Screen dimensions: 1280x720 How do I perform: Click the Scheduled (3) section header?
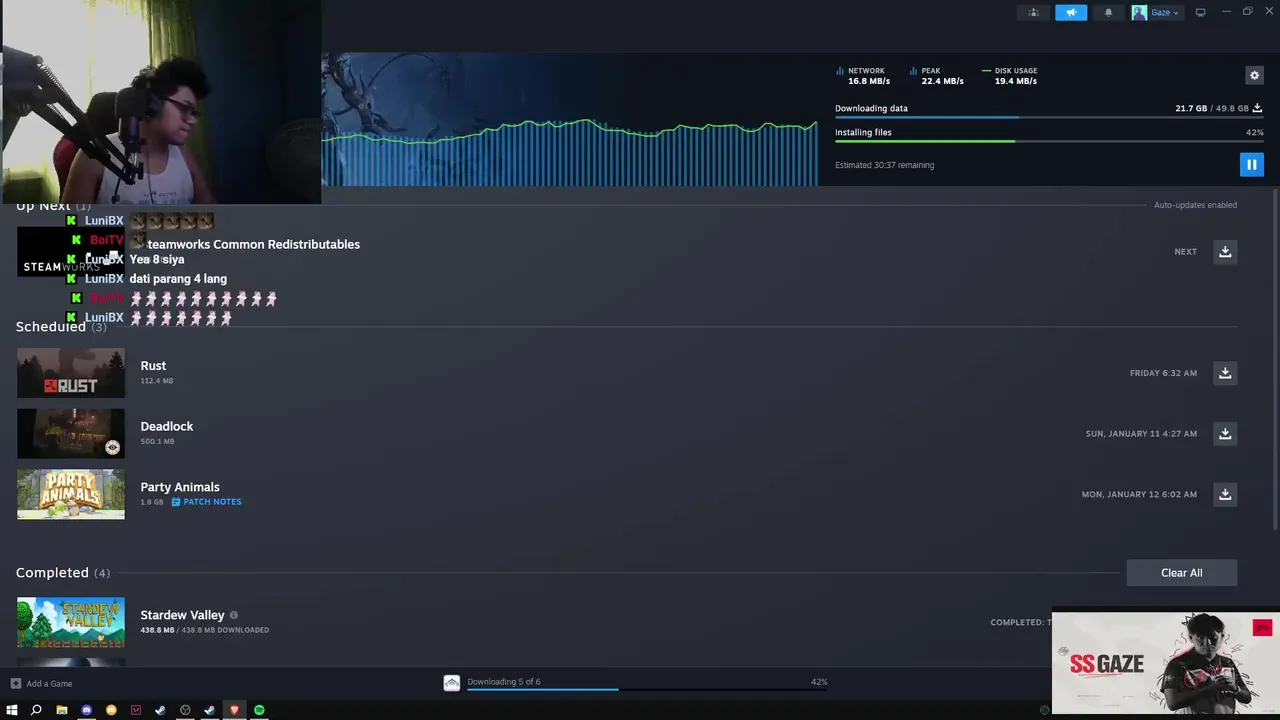point(61,327)
